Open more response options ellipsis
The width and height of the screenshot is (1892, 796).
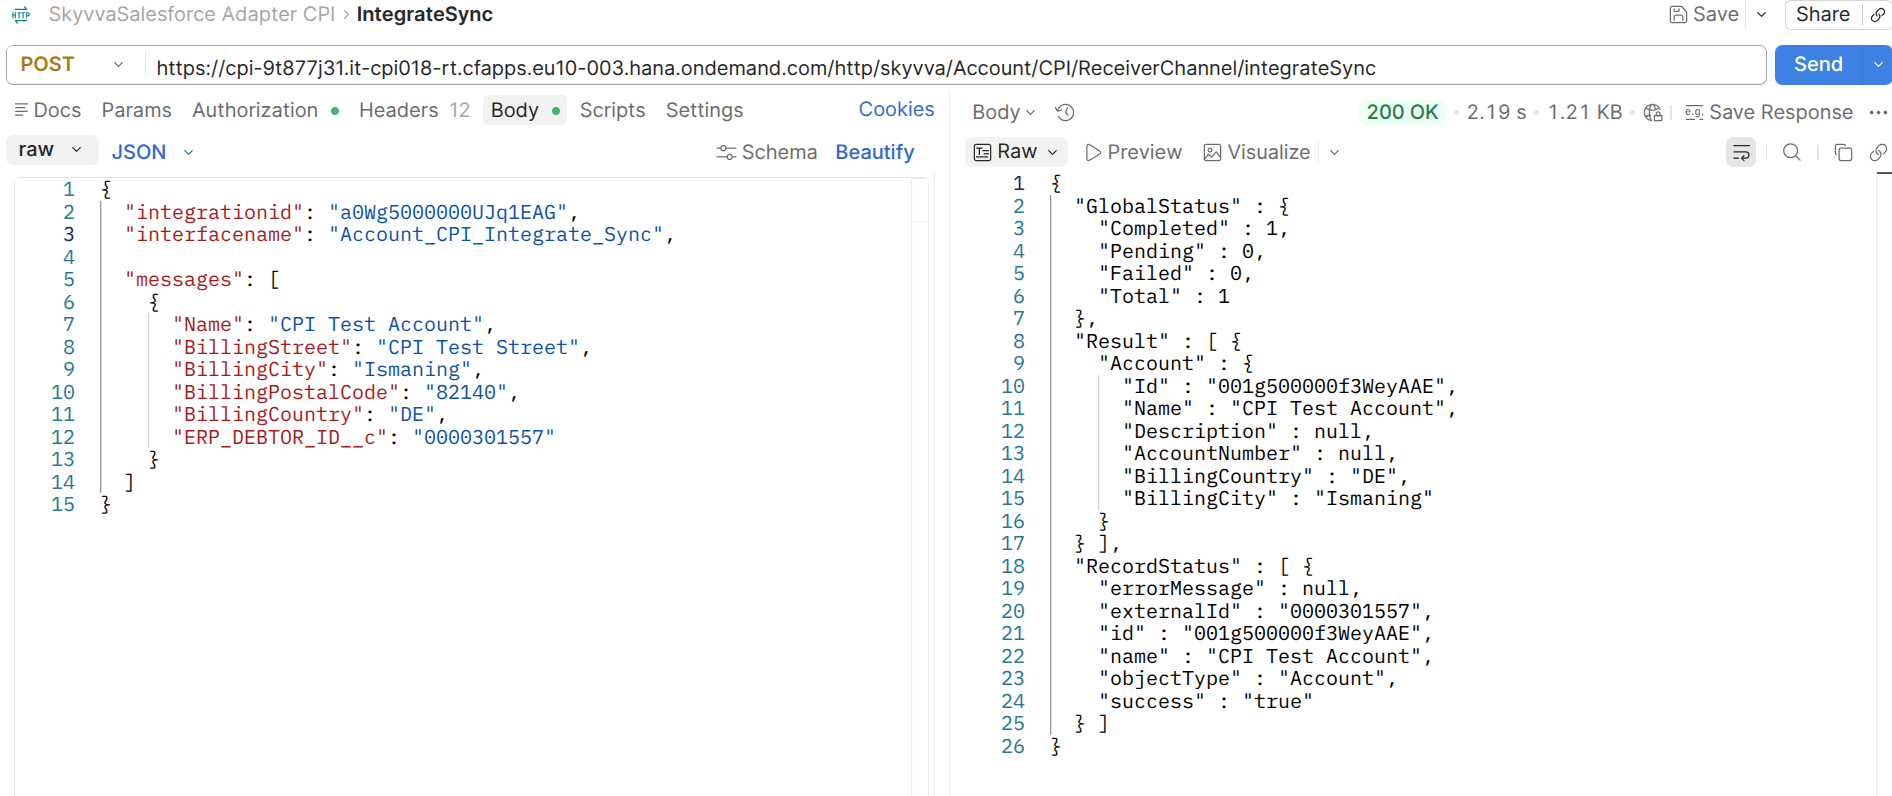tap(1878, 112)
